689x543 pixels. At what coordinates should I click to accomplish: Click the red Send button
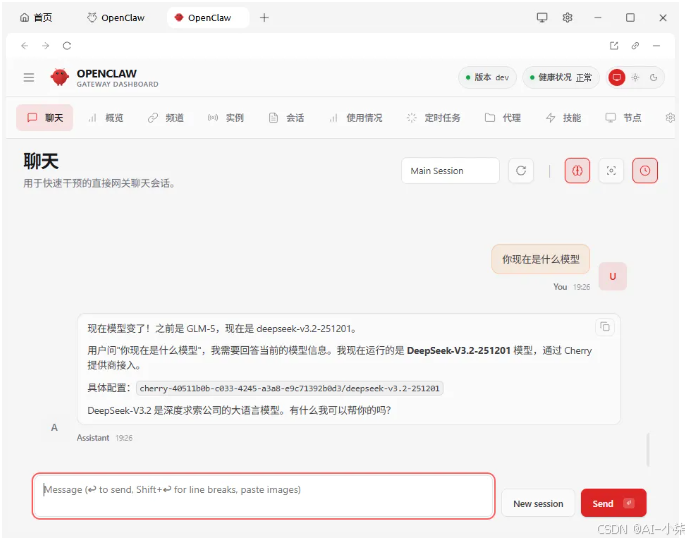613,503
